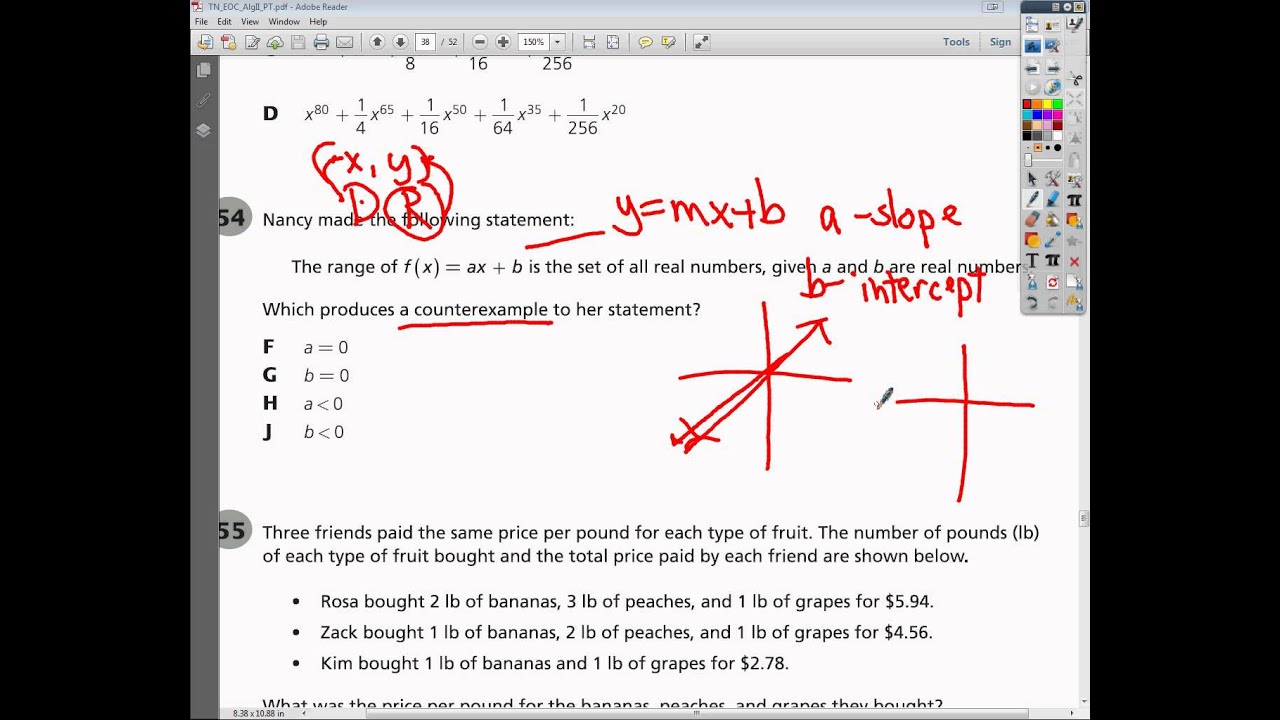
Task: Open the page thumbnails side panel
Action: point(204,71)
